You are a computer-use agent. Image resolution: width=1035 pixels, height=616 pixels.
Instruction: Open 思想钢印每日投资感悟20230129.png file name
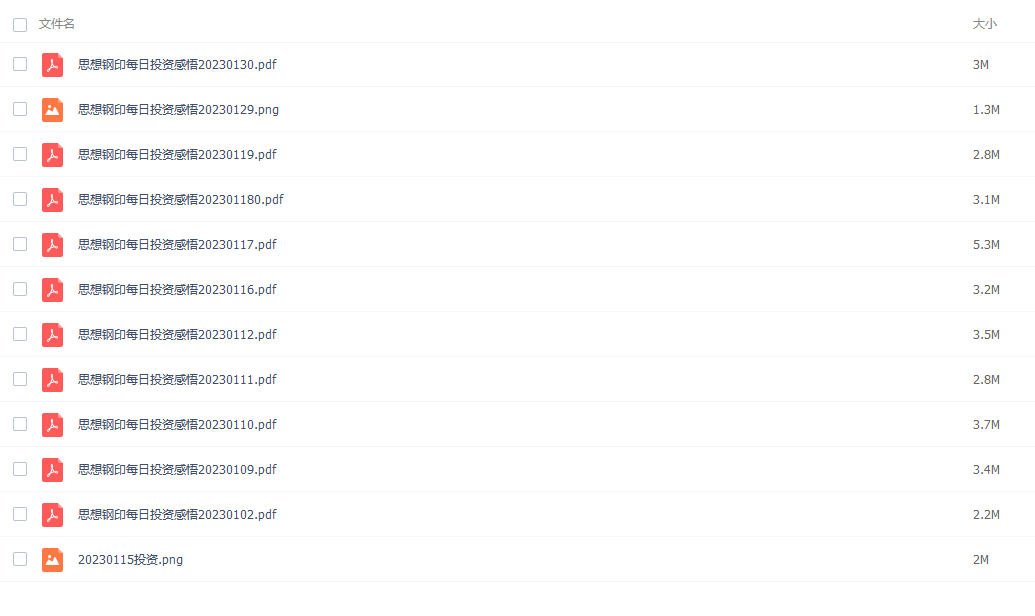pos(178,110)
